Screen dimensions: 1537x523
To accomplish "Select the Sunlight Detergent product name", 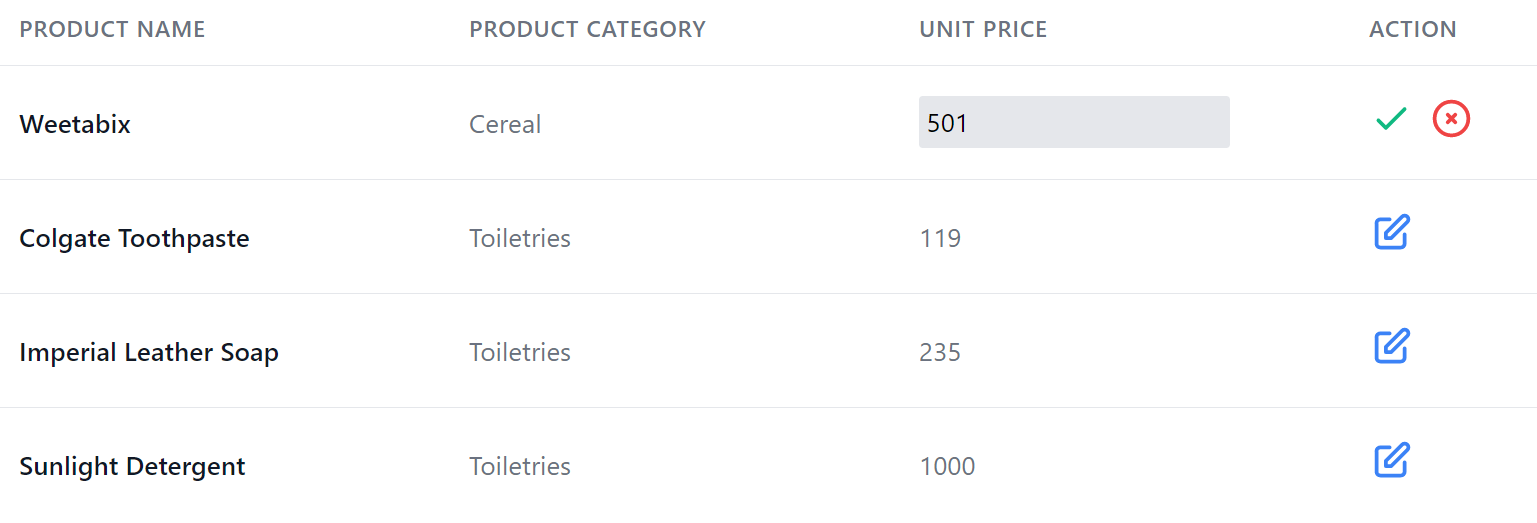I will pyautogui.click(x=132, y=467).
